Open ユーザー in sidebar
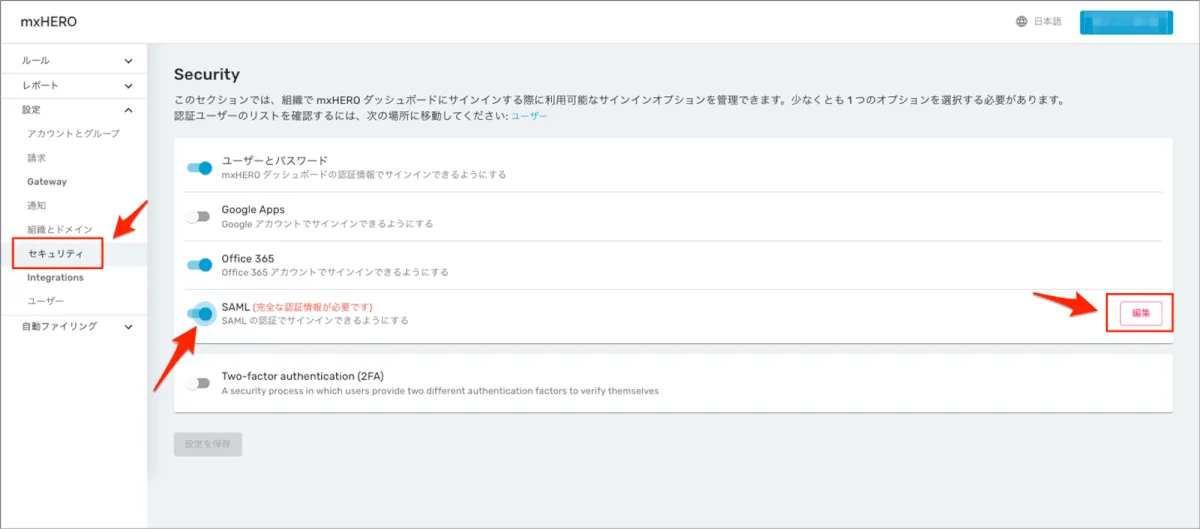1200x529 pixels. tap(45, 301)
